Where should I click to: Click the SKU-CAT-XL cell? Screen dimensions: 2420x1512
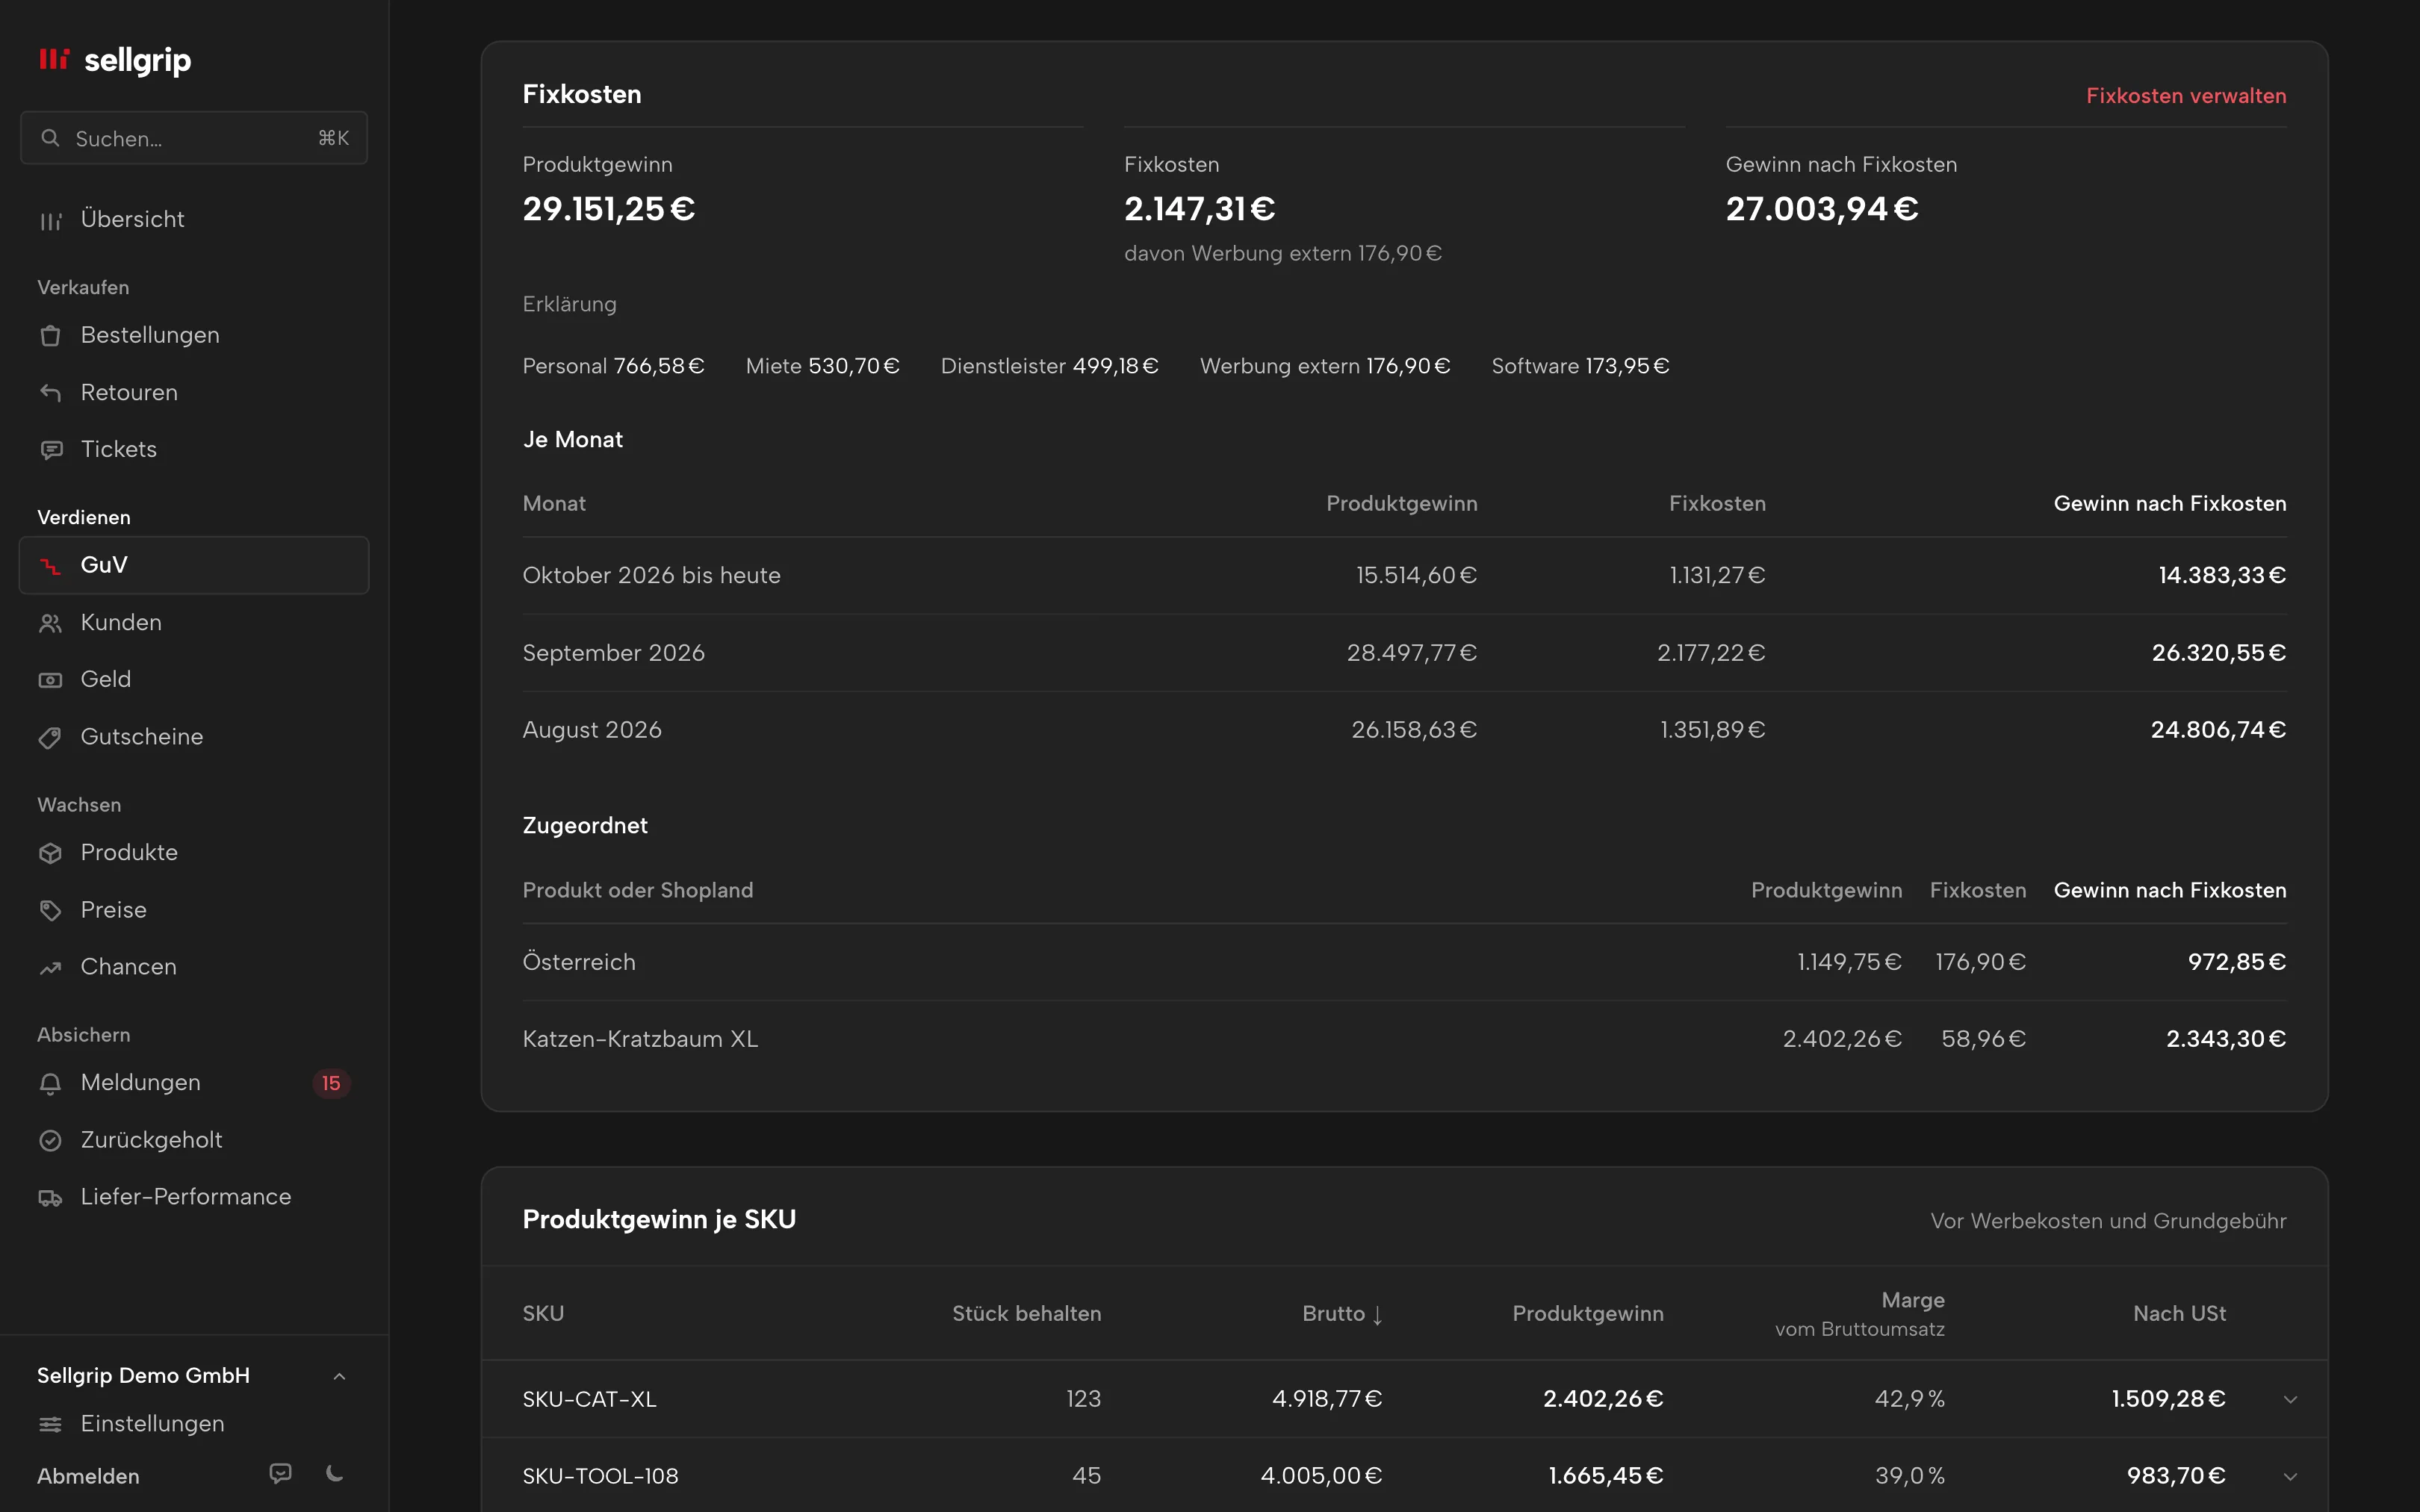[589, 1399]
